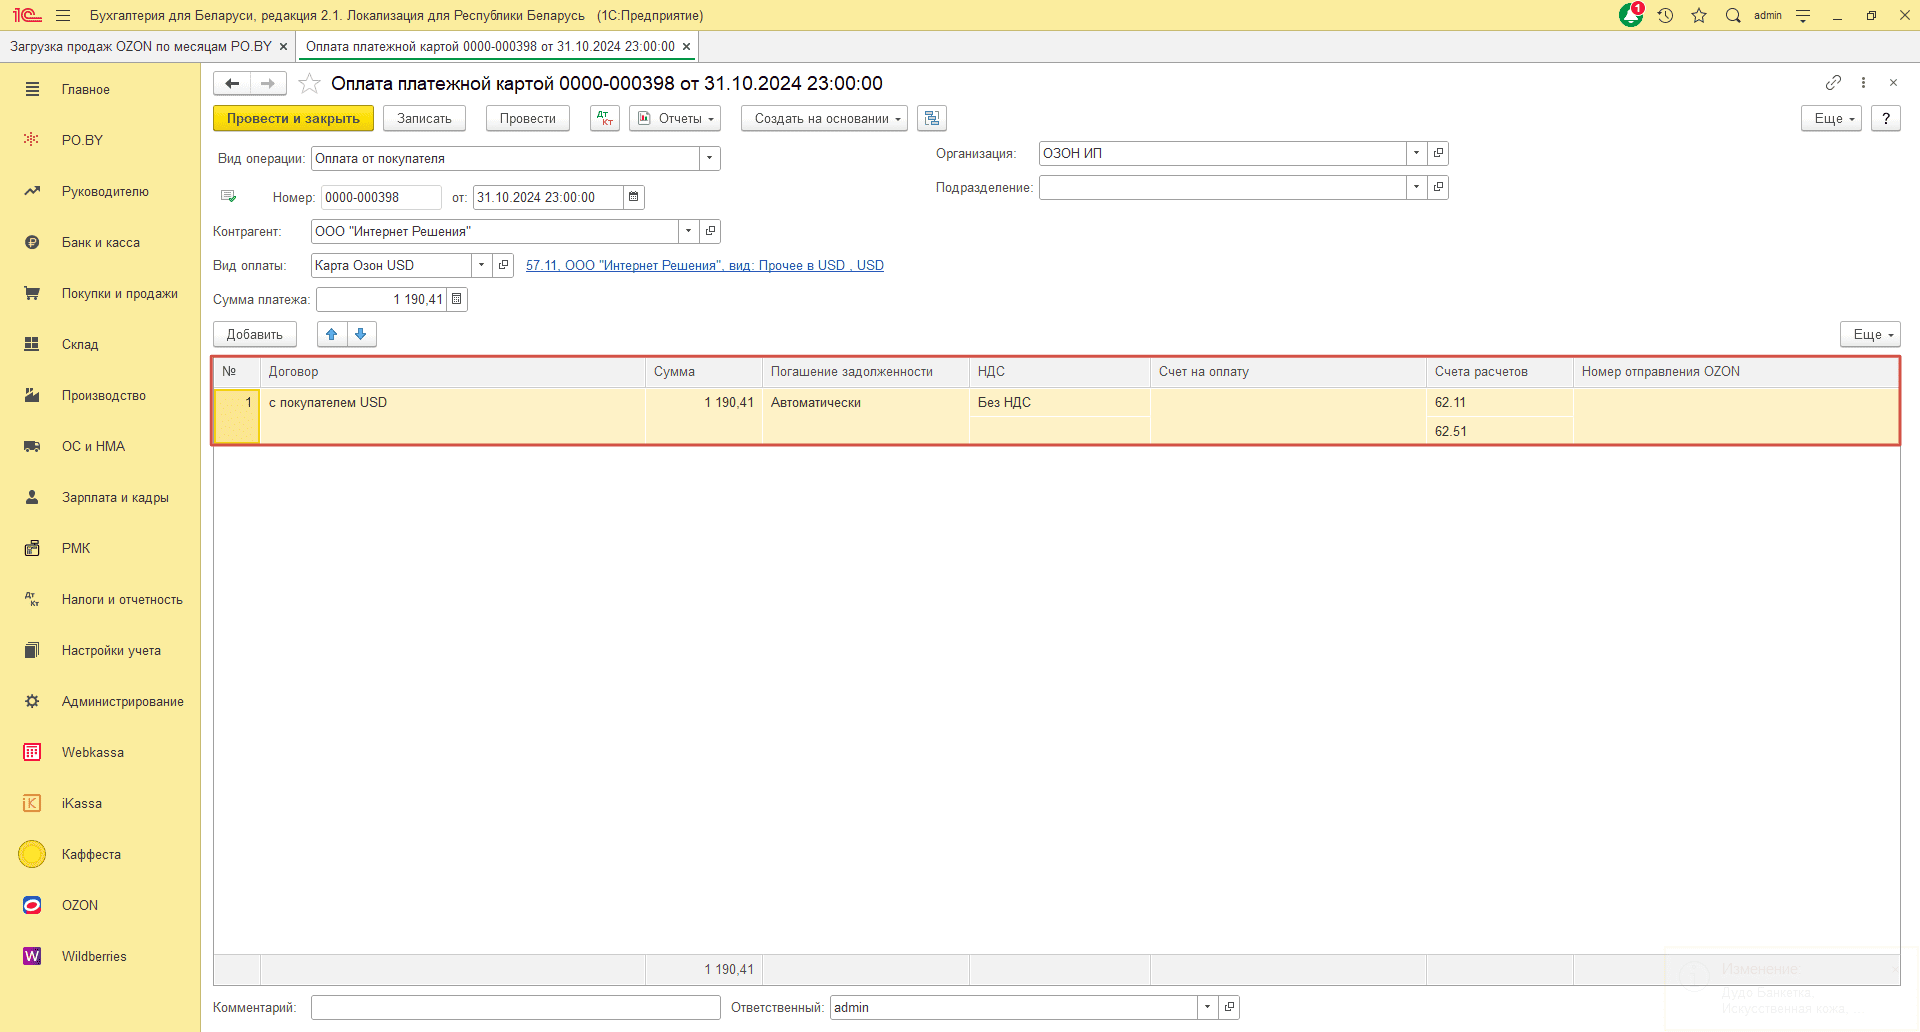Expand the Вид оплаты dropdown arrow
Image resolution: width=1920 pixels, height=1032 pixels.
click(481, 265)
